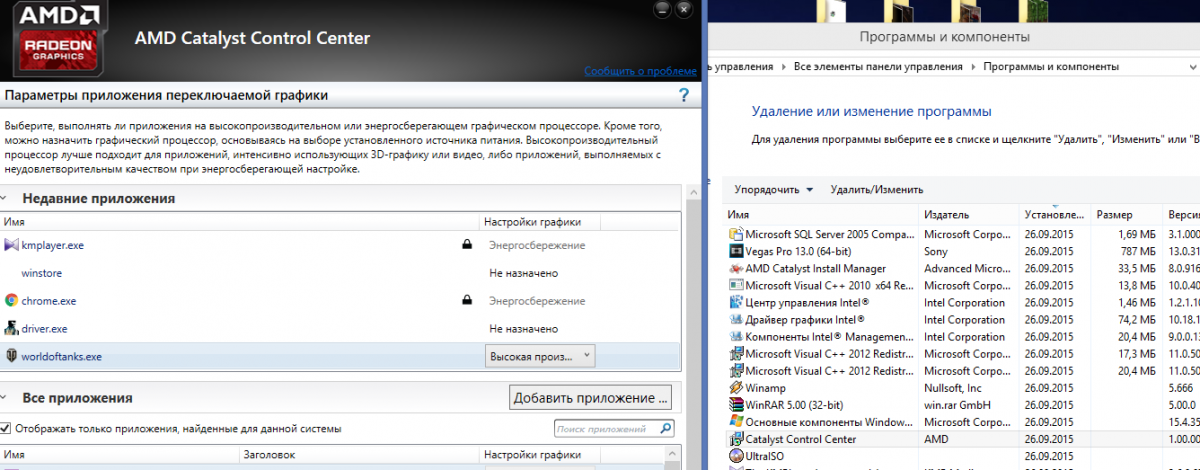
Task: Select the worldoftanks.exe row
Action: (340, 356)
